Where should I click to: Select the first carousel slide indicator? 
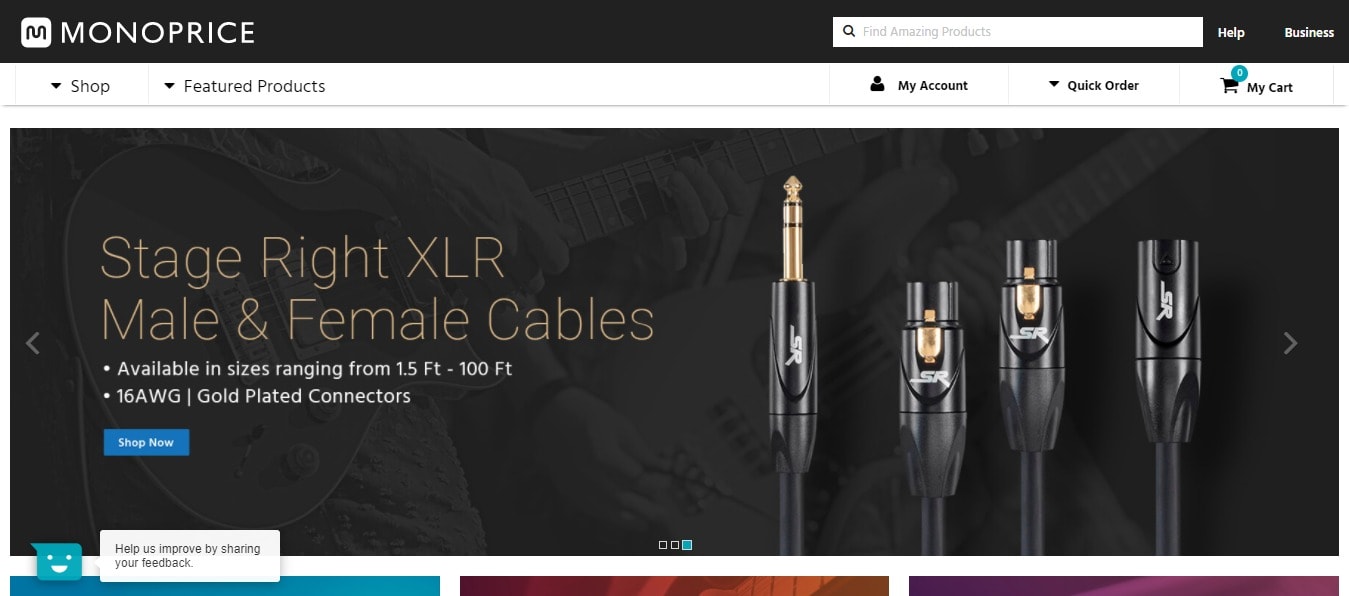click(x=663, y=545)
